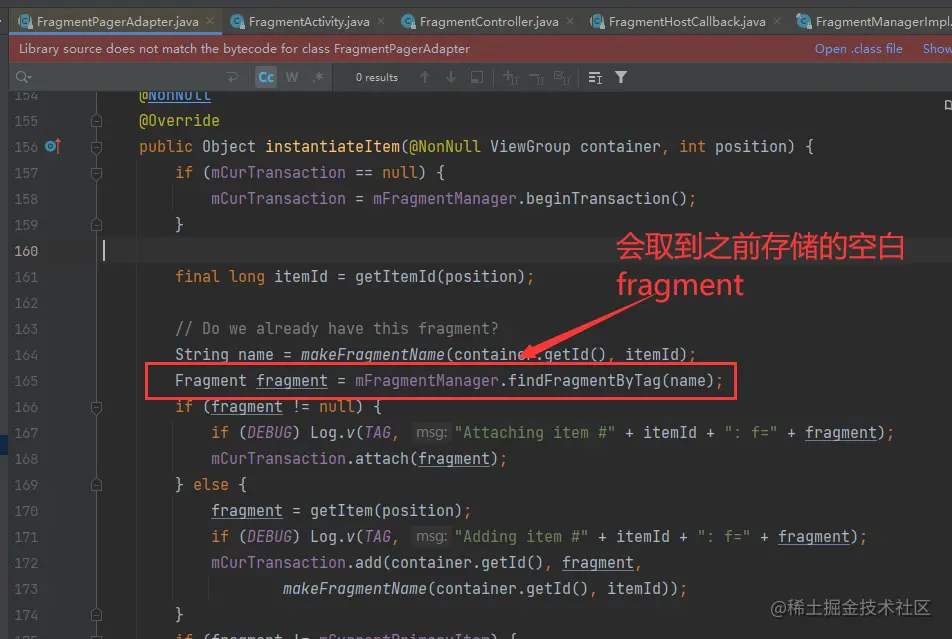Click the "0 results" search count
952x639 pixels.
coord(376,78)
